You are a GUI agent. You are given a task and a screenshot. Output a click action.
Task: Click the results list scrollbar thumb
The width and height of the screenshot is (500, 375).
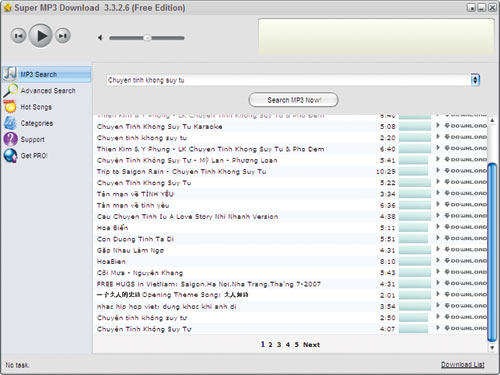(492, 252)
